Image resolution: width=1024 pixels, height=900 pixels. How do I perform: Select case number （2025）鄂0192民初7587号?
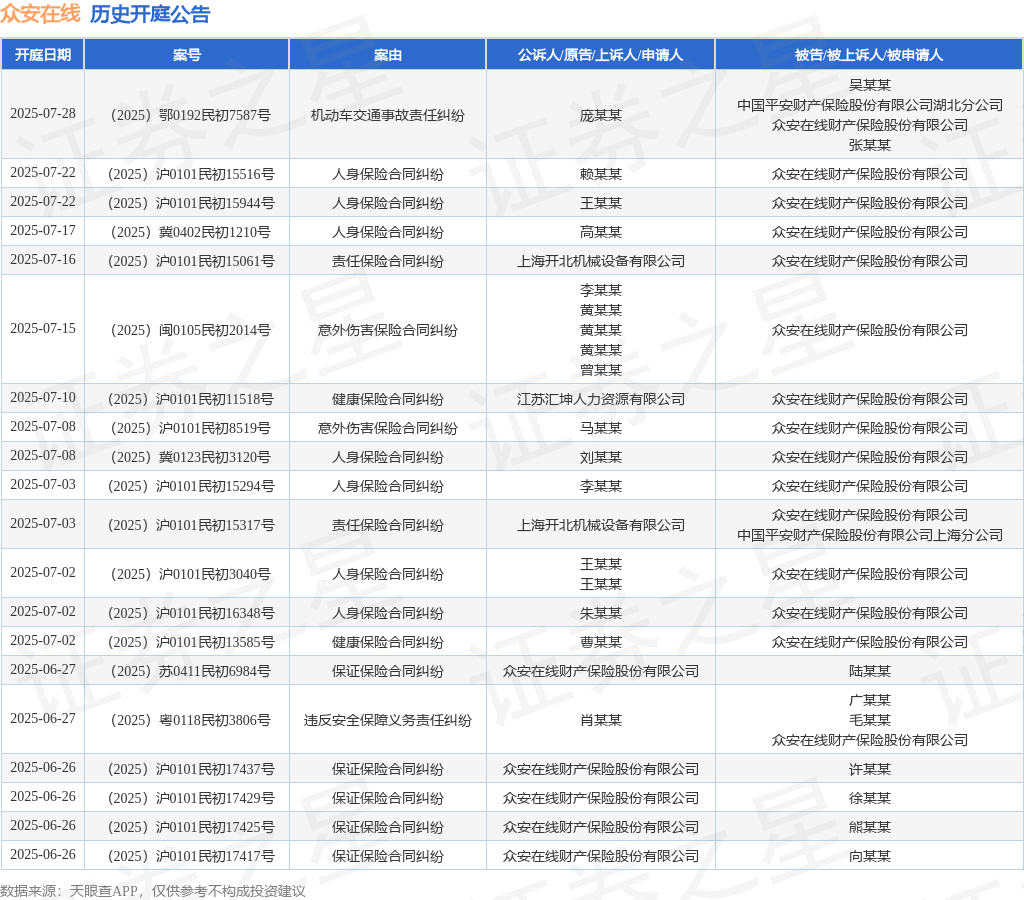[x=187, y=115]
